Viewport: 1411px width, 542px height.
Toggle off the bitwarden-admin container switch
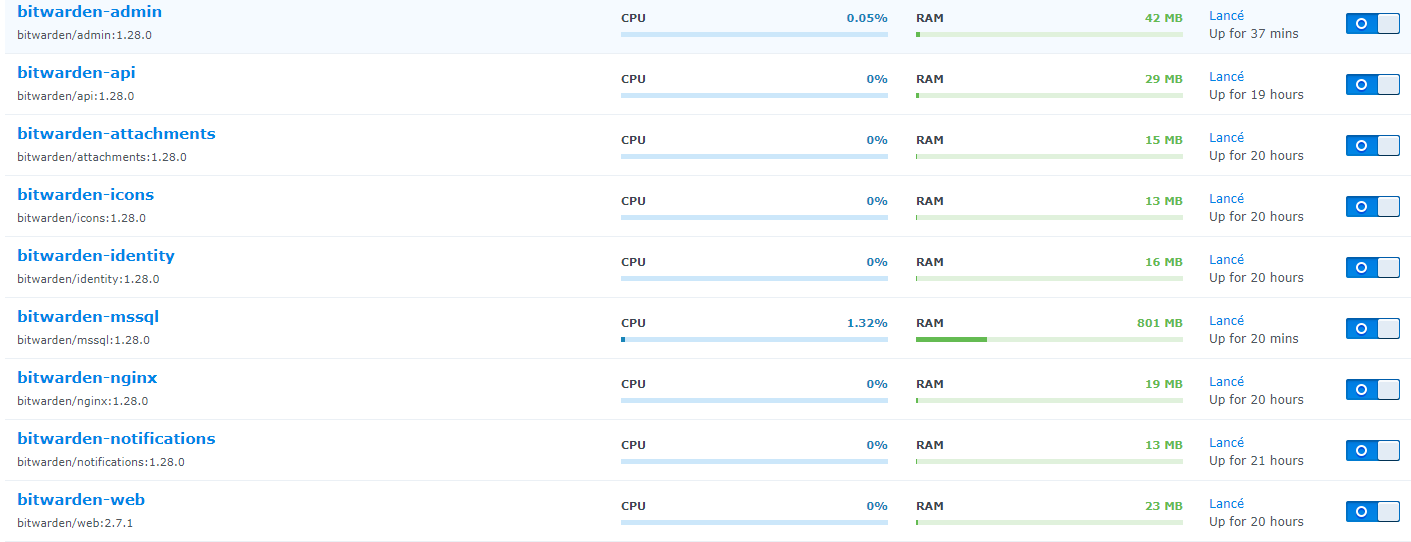[x=1372, y=24]
